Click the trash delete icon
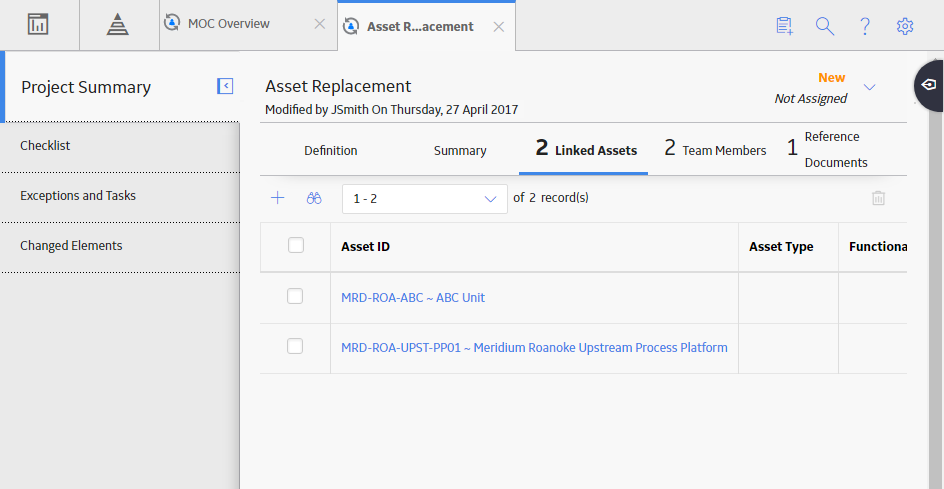Viewport: 944px width, 489px height. (878, 198)
